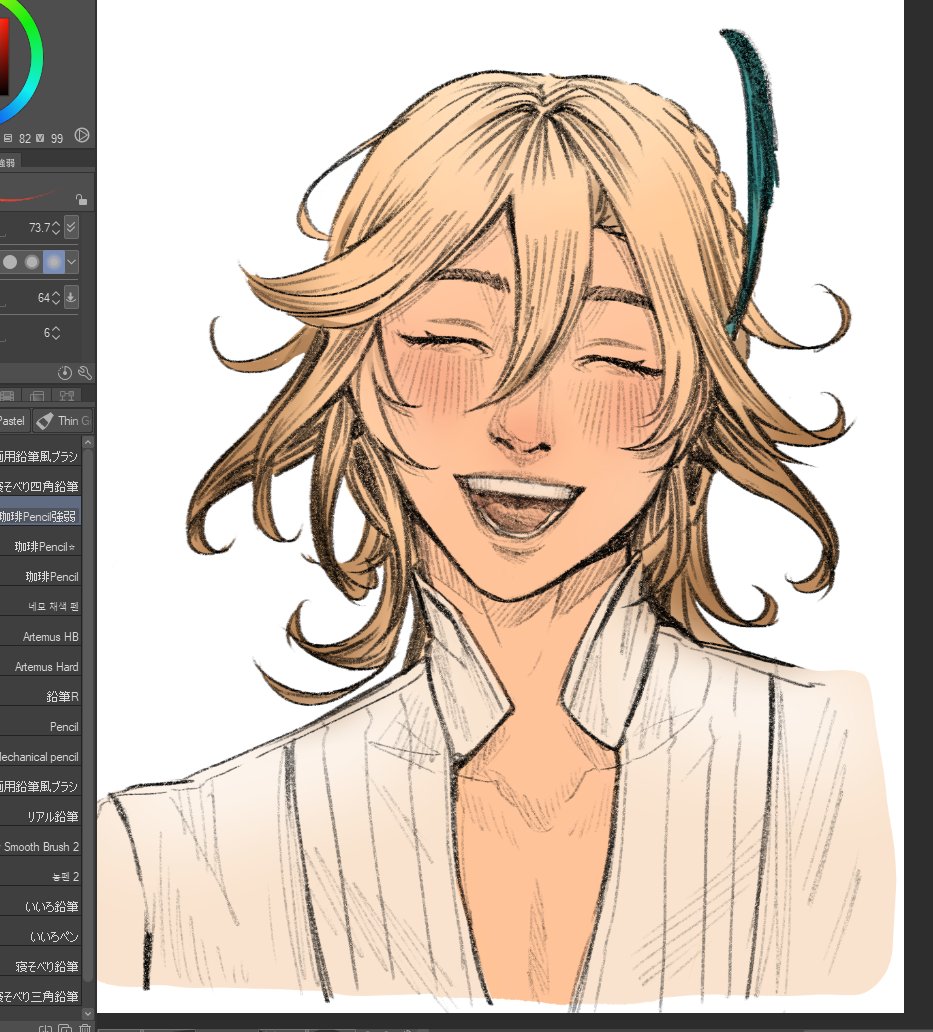Click the brush size 73.7 stepper arrows

coord(55,228)
